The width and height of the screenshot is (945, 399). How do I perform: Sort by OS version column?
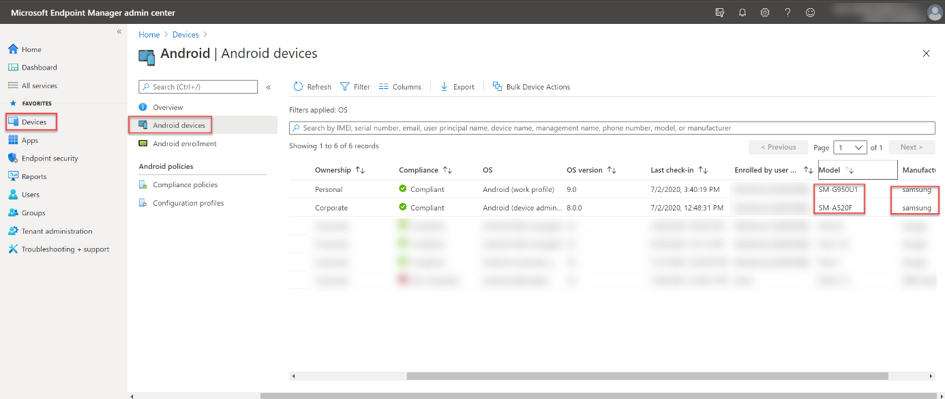(x=591, y=170)
